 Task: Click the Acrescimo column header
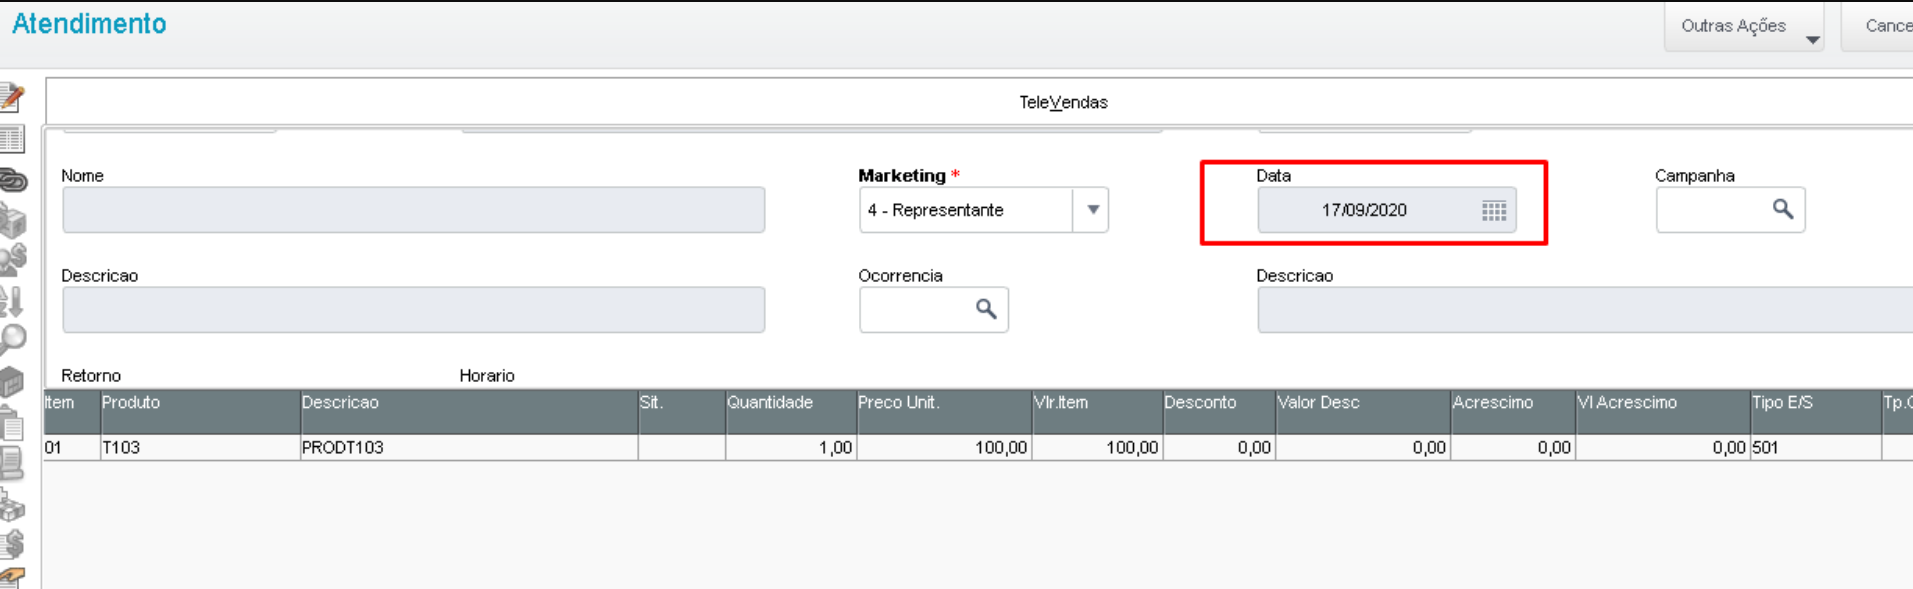(x=1512, y=411)
